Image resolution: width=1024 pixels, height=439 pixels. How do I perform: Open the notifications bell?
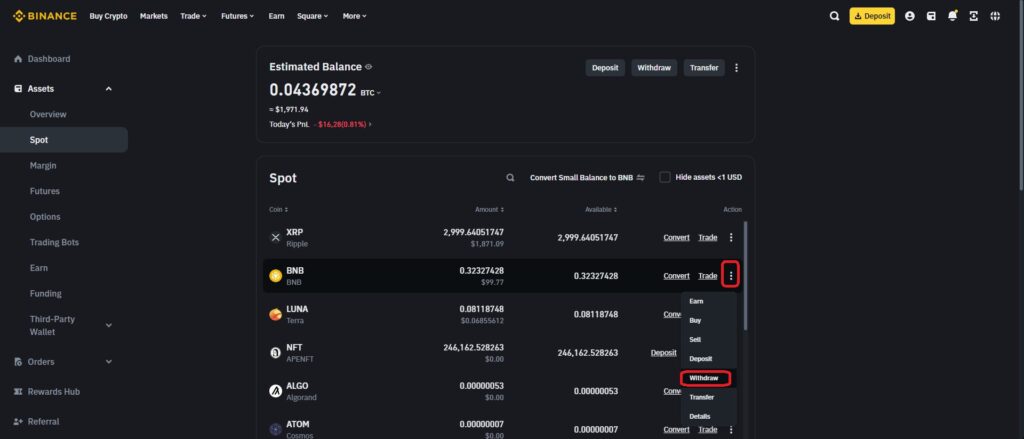(x=953, y=16)
